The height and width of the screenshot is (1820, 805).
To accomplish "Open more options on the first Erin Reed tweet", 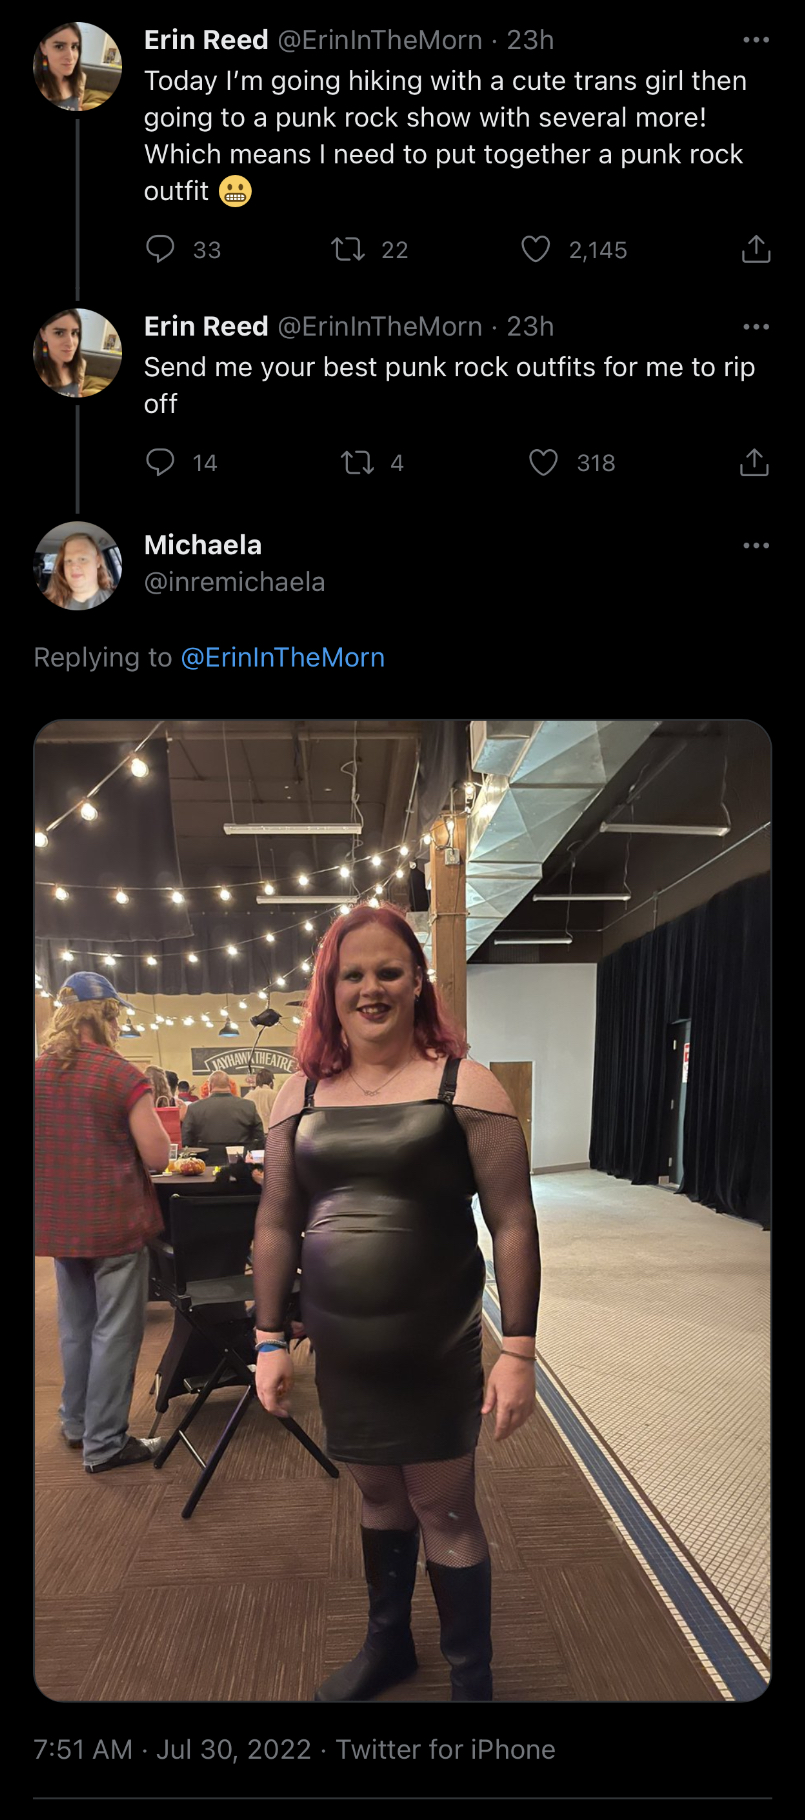I will [756, 40].
